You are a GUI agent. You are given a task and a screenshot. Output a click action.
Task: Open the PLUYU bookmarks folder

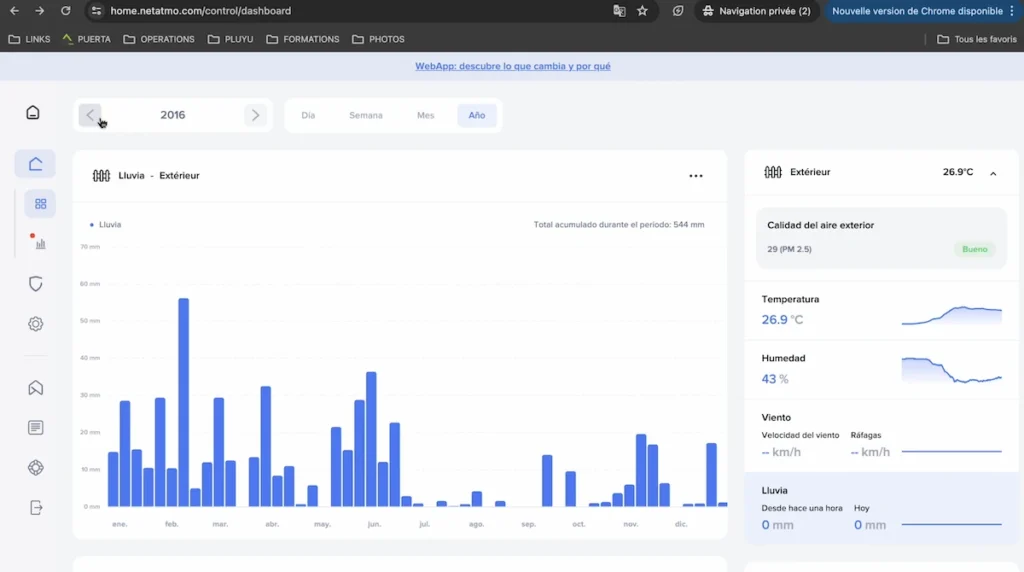(230, 39)
